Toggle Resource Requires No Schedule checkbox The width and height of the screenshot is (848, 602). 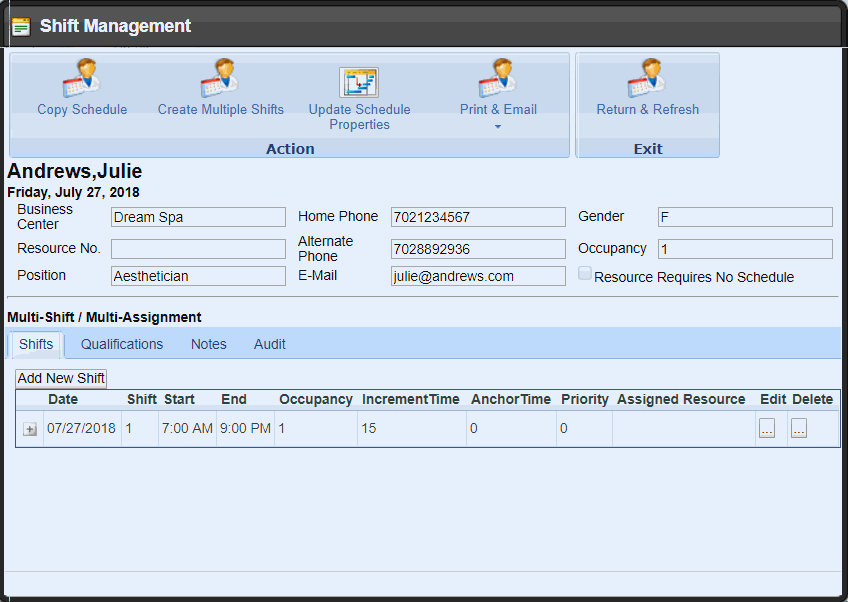(x=585, y=273)
